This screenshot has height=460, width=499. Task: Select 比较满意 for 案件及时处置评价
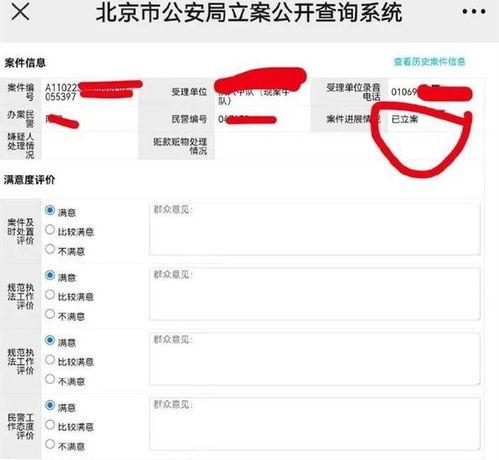pyautogui.click(x=50, y=230)
